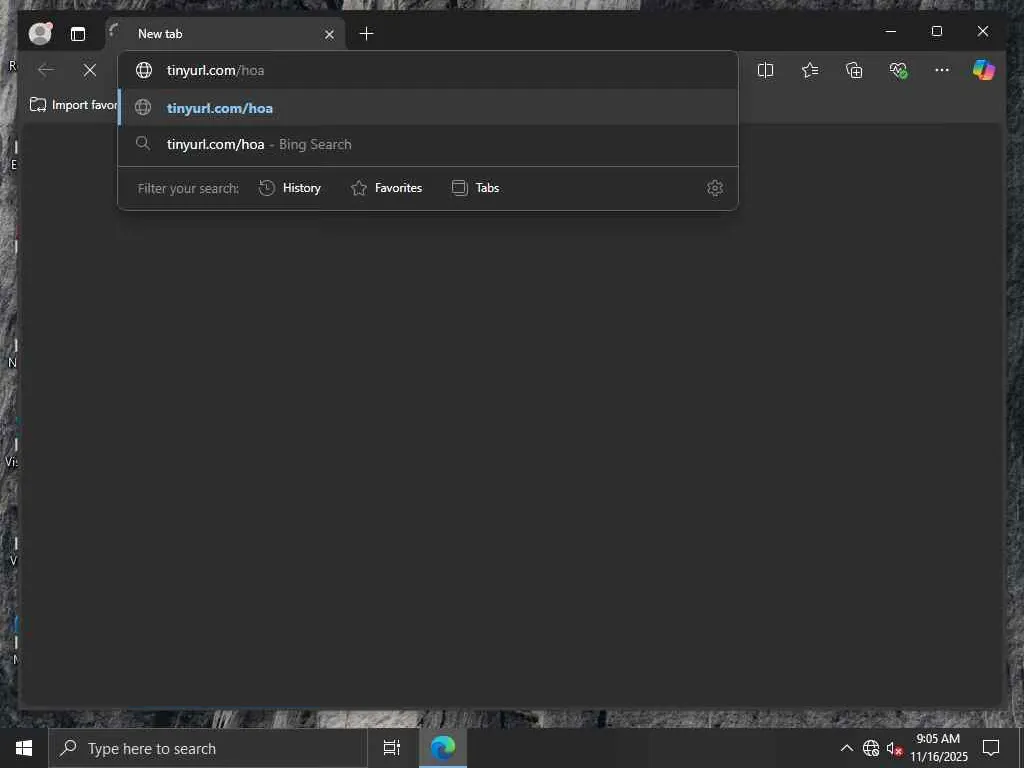The width and height of the screenshot is (1024, 768).
Task: Show hidden system tray icons
Action: pyautogui.click(x=846, y=748)
